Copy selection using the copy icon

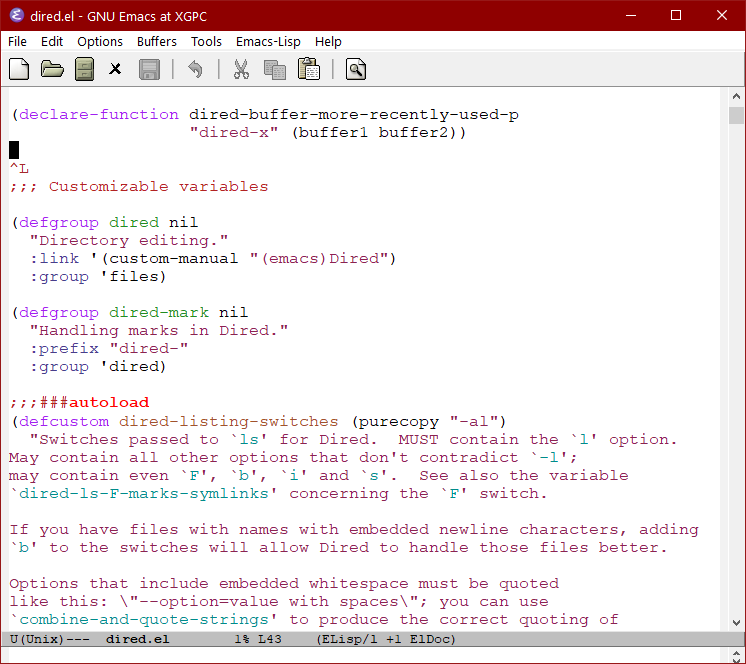pyautogui.click(x=275, y=69)
